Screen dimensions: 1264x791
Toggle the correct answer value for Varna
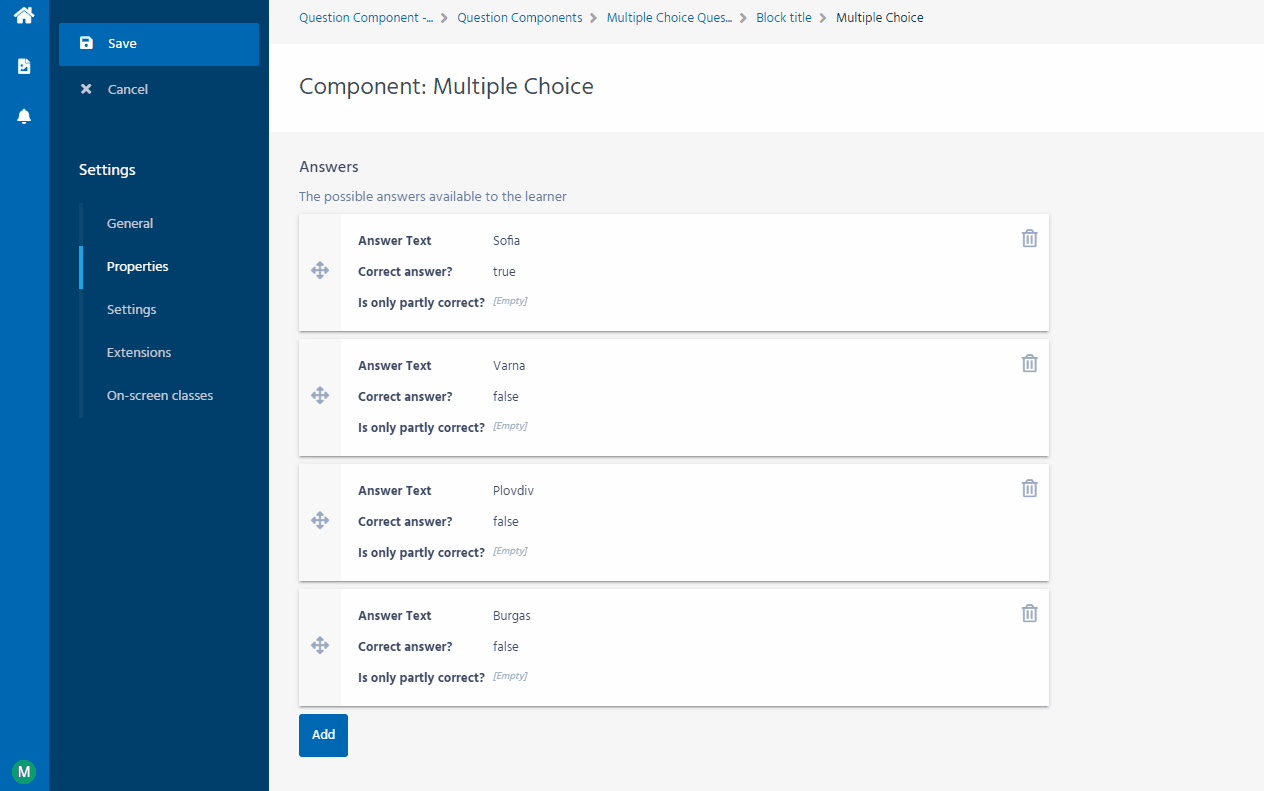[505, 396]
